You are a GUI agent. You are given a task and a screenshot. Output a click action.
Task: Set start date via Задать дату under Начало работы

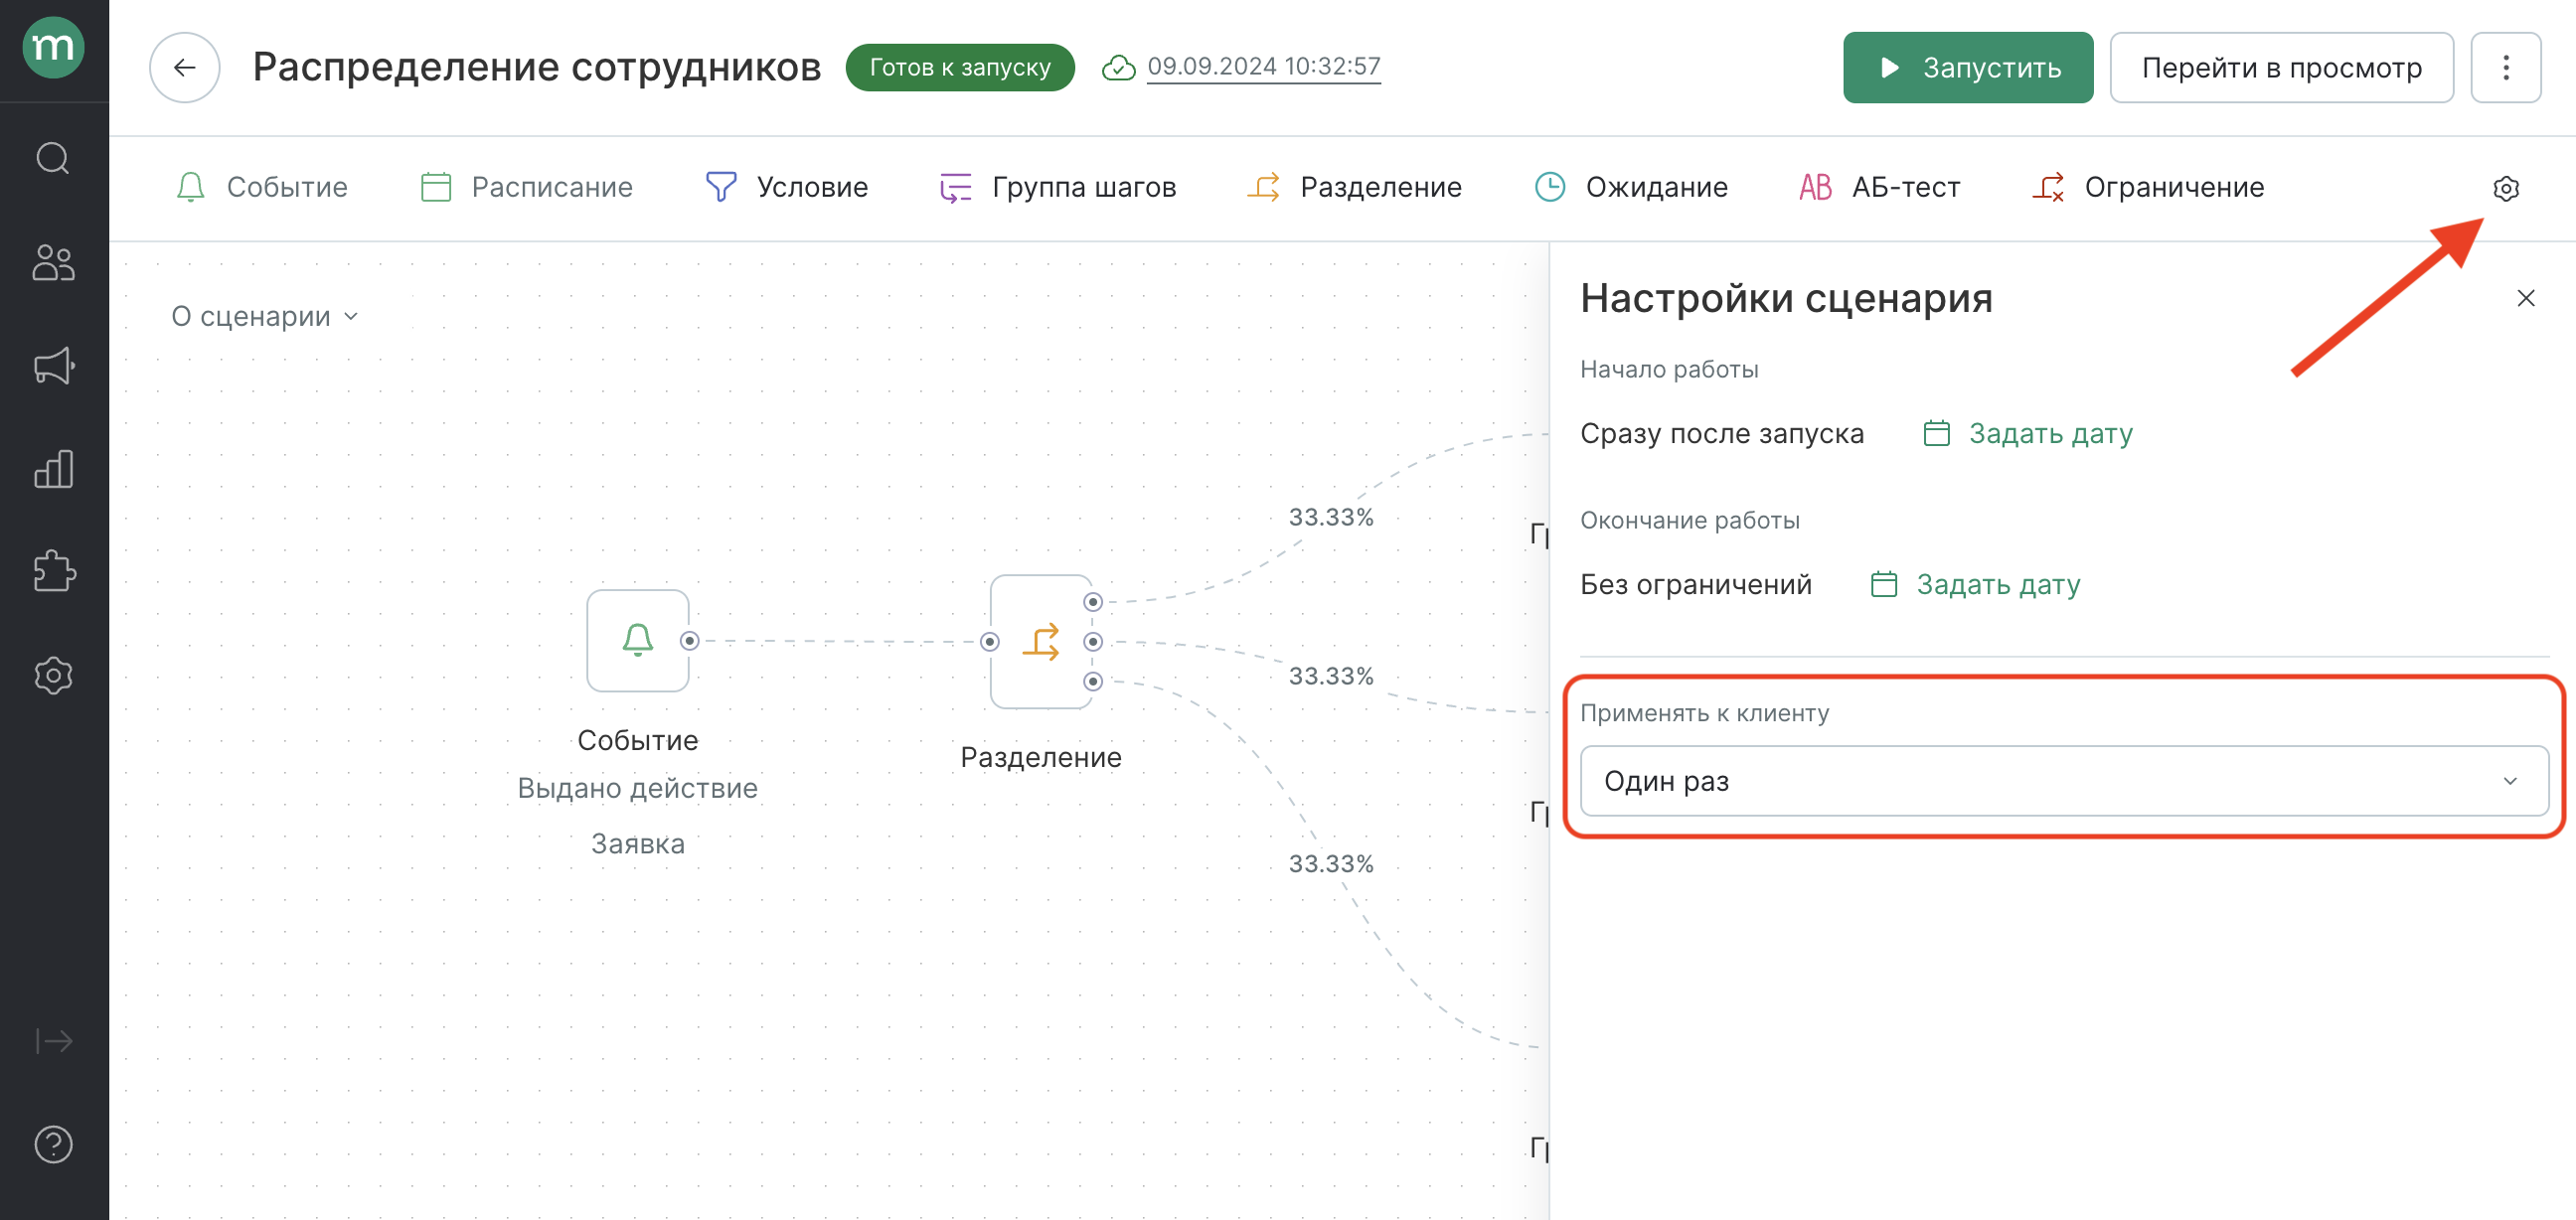[2028, 433]
